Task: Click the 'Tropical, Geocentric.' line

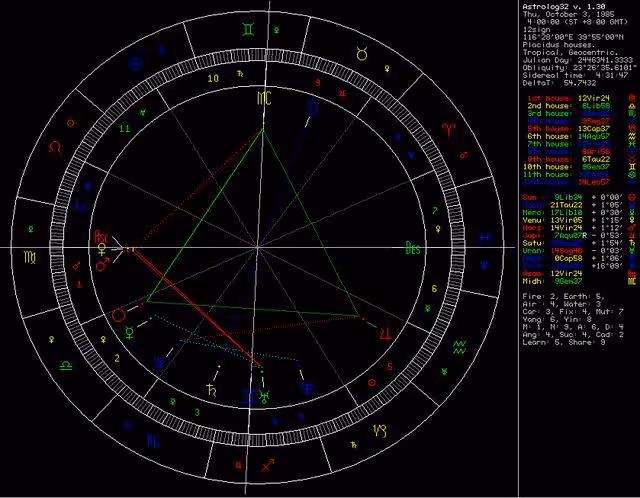Action: tap(570, 52)
